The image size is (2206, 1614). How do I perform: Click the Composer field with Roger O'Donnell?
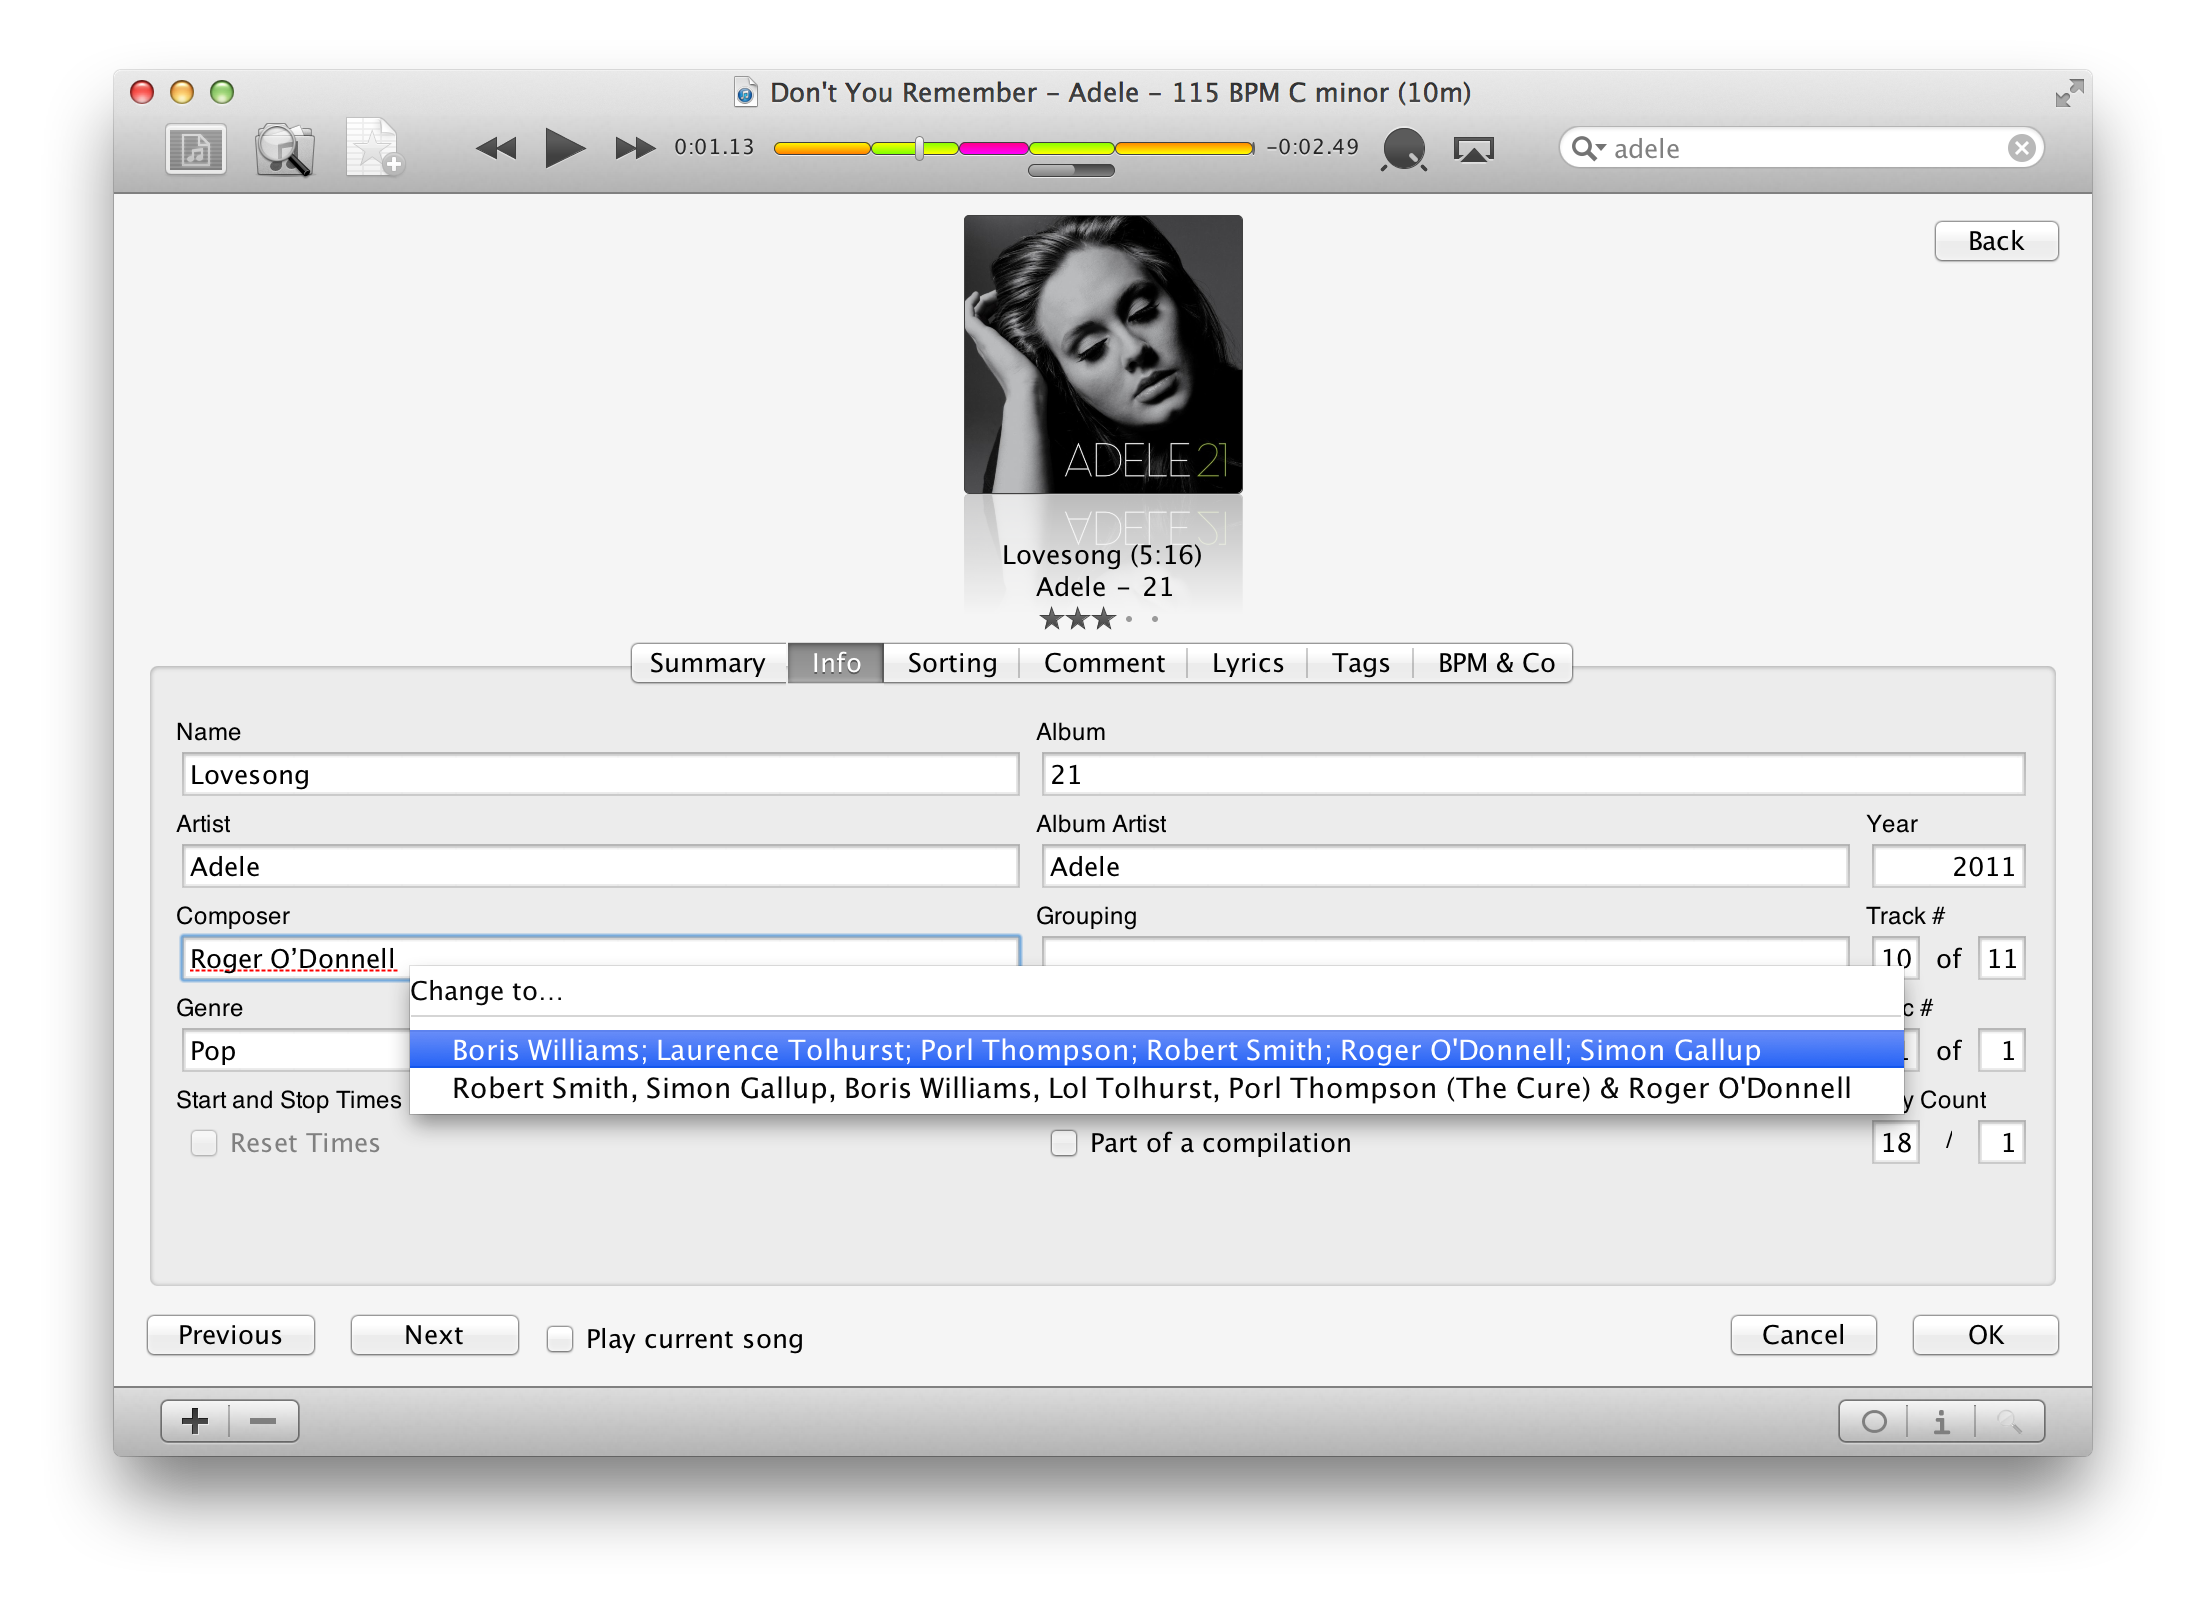pyautogui.click(x=600, y=957)
